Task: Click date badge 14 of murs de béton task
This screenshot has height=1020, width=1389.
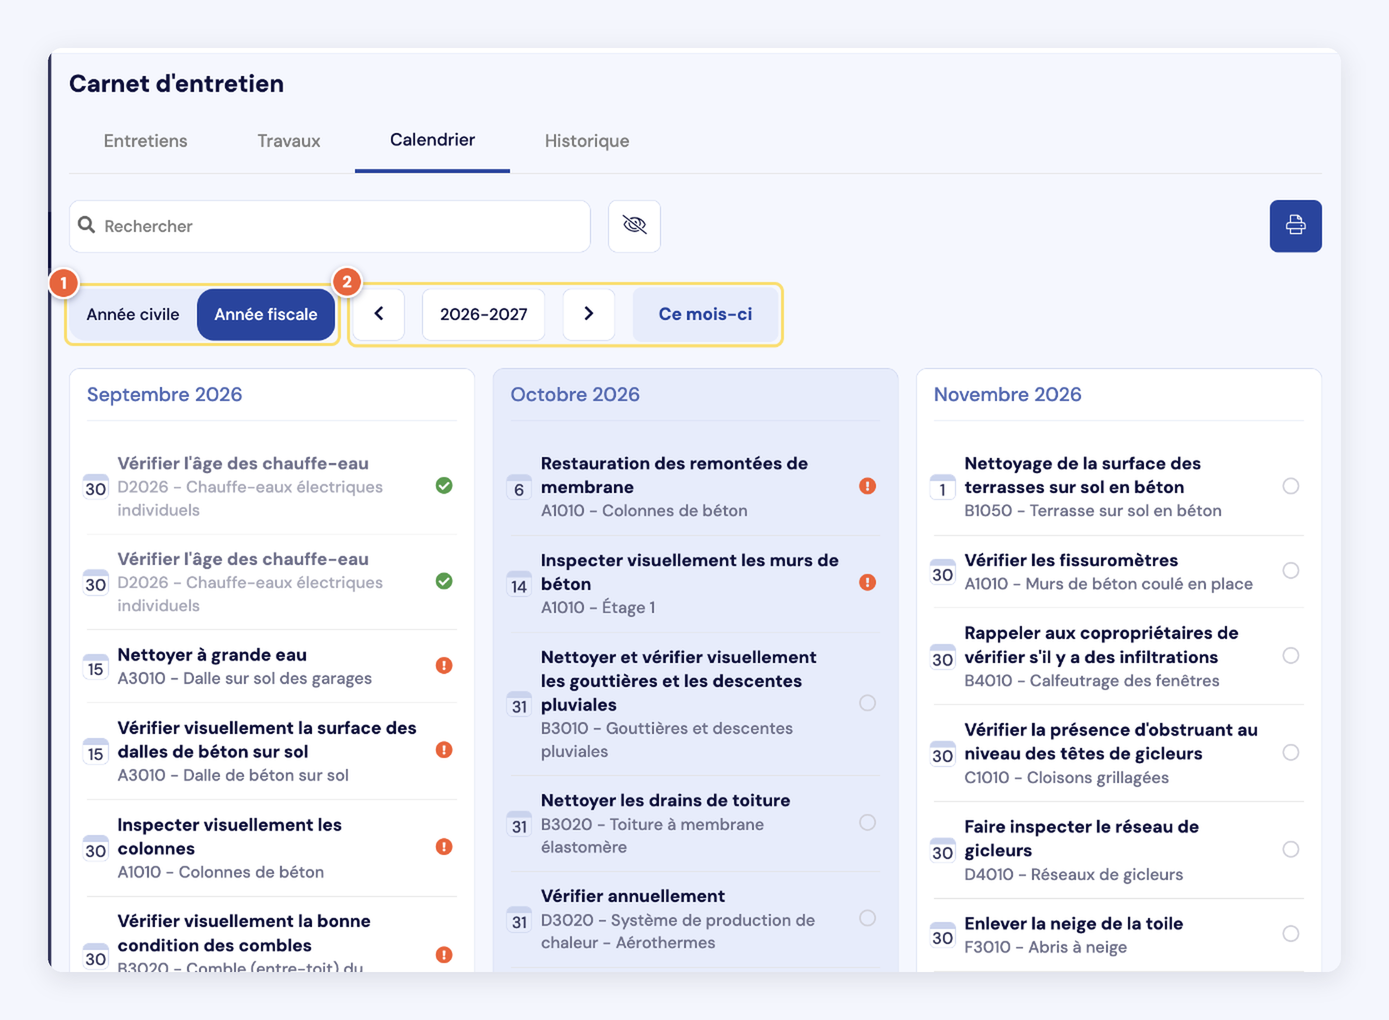Action: [x=519, y=584]
